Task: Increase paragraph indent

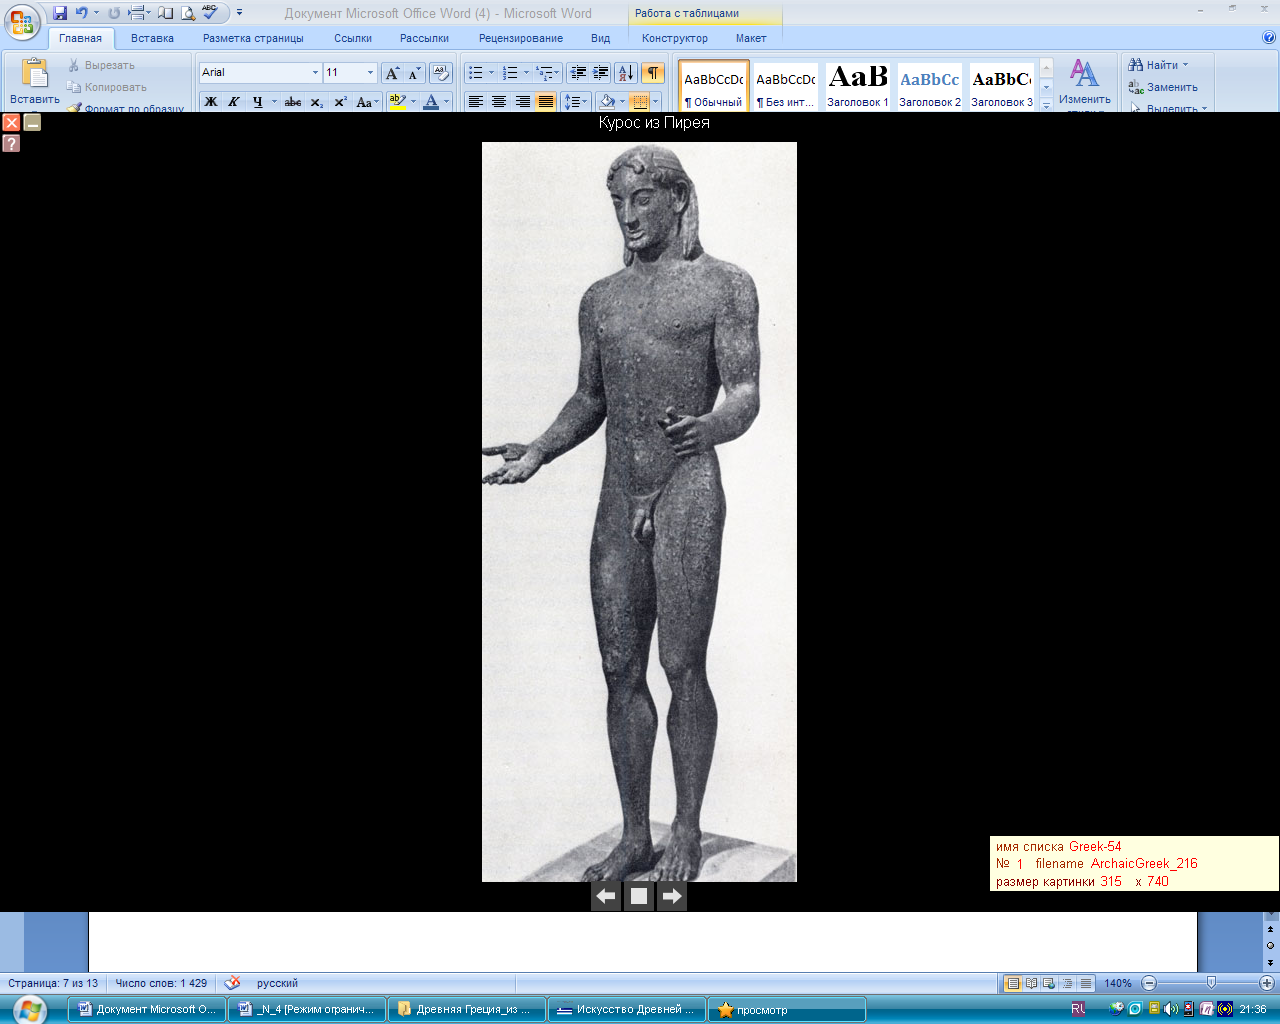Action: coord(601,73)
